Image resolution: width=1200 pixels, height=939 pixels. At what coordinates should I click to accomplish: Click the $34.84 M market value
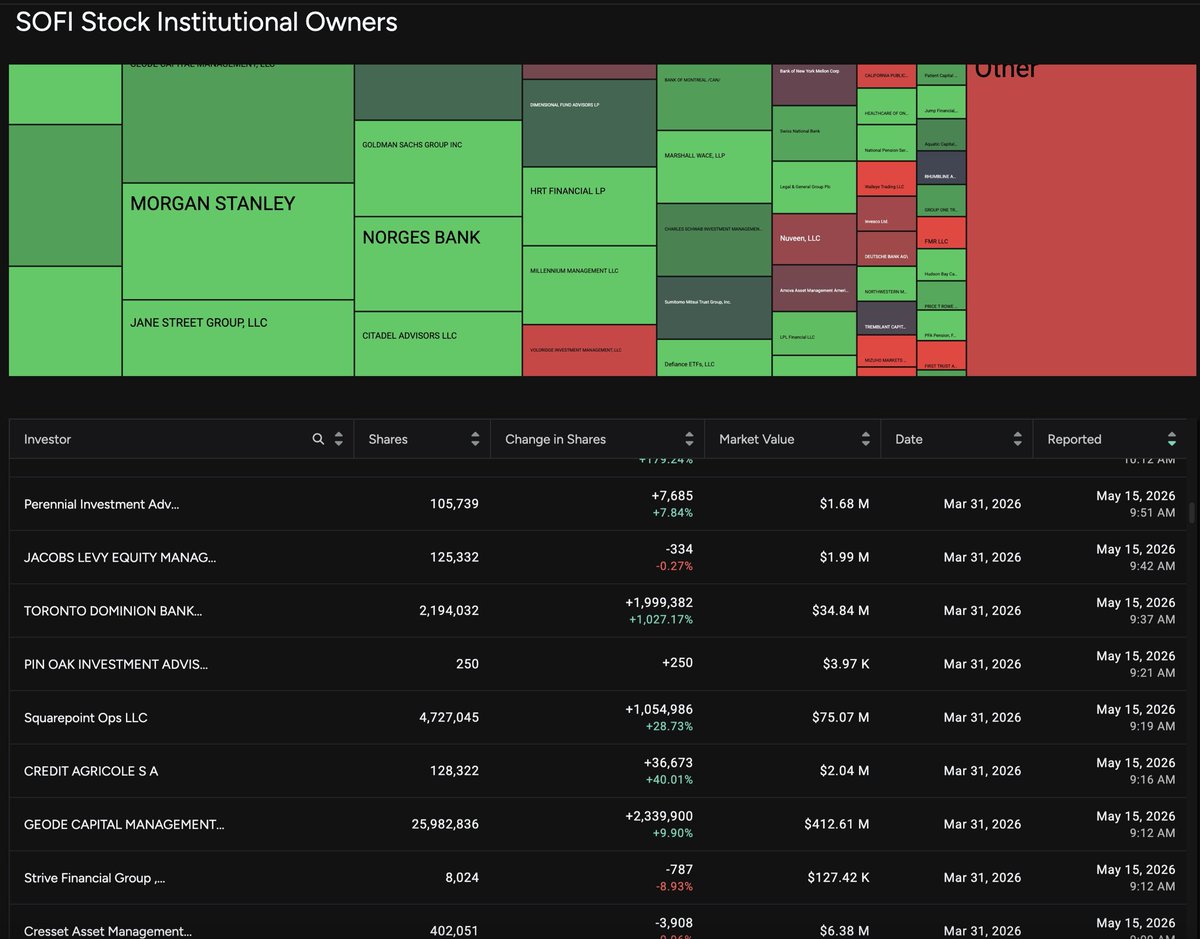coord(840,611)
